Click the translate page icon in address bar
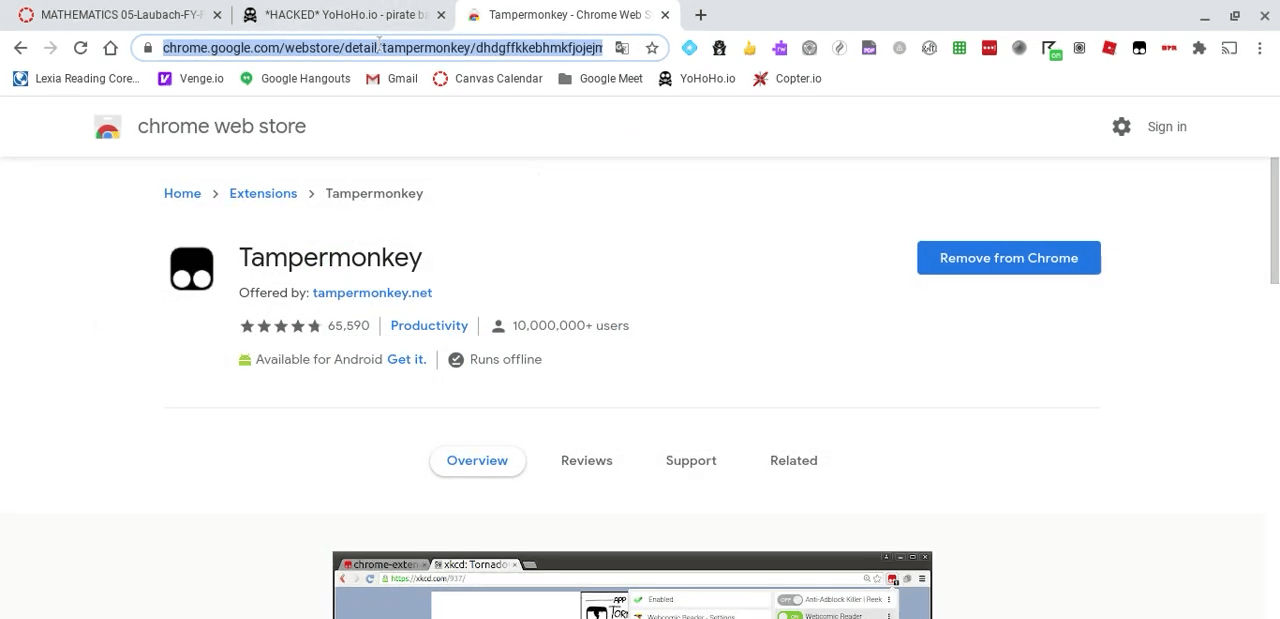The width and height of the screenshot is (1280, 619). coord(622,48)
